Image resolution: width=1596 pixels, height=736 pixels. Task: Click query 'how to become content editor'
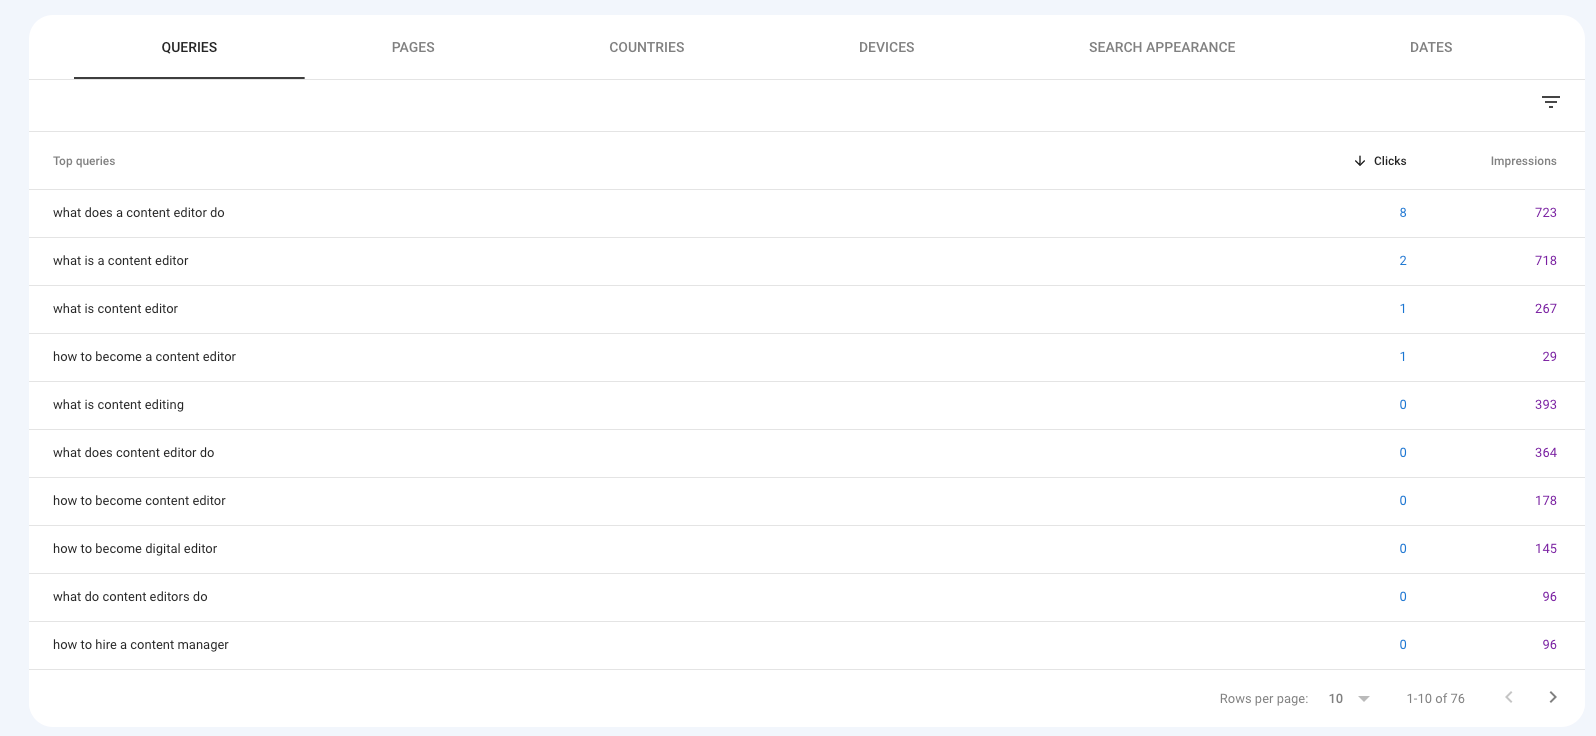(139, 501)
